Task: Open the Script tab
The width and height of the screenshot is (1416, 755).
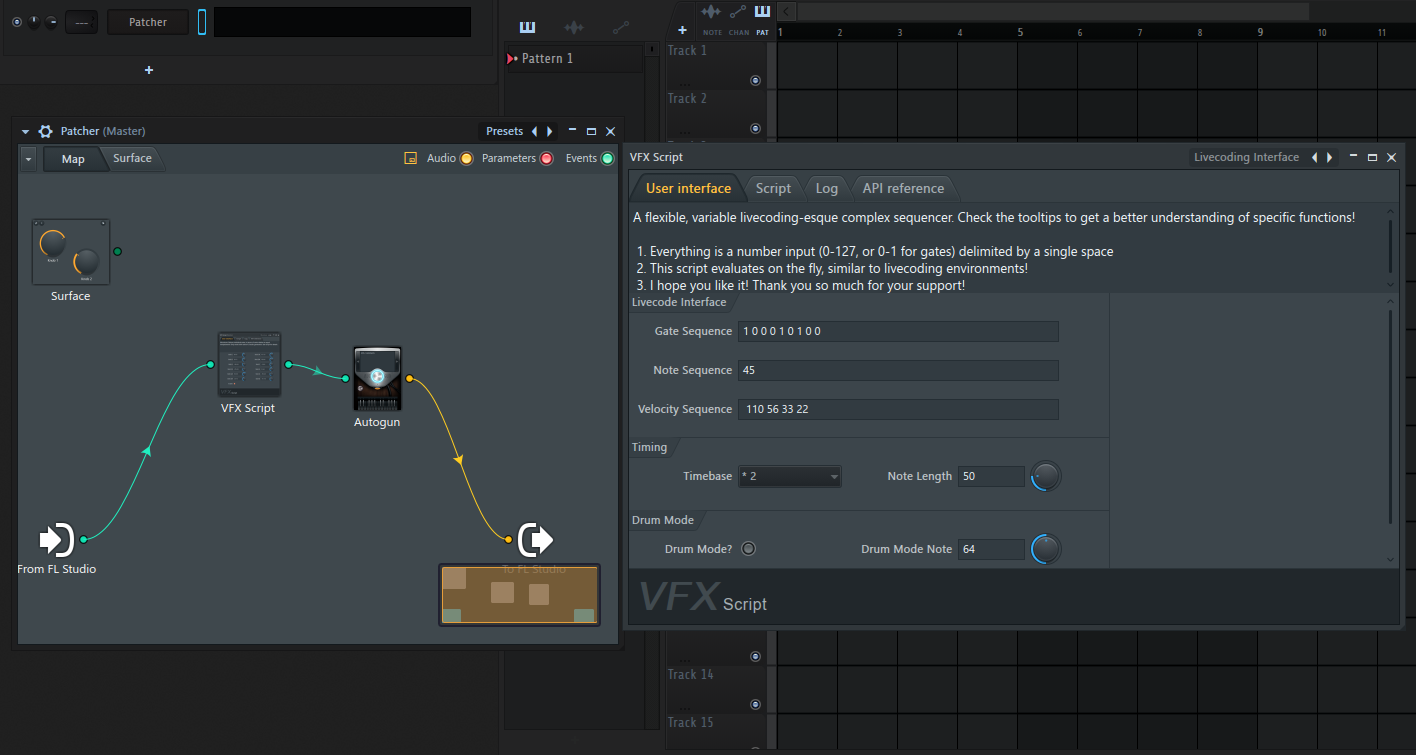Action: tap(773, 188)
